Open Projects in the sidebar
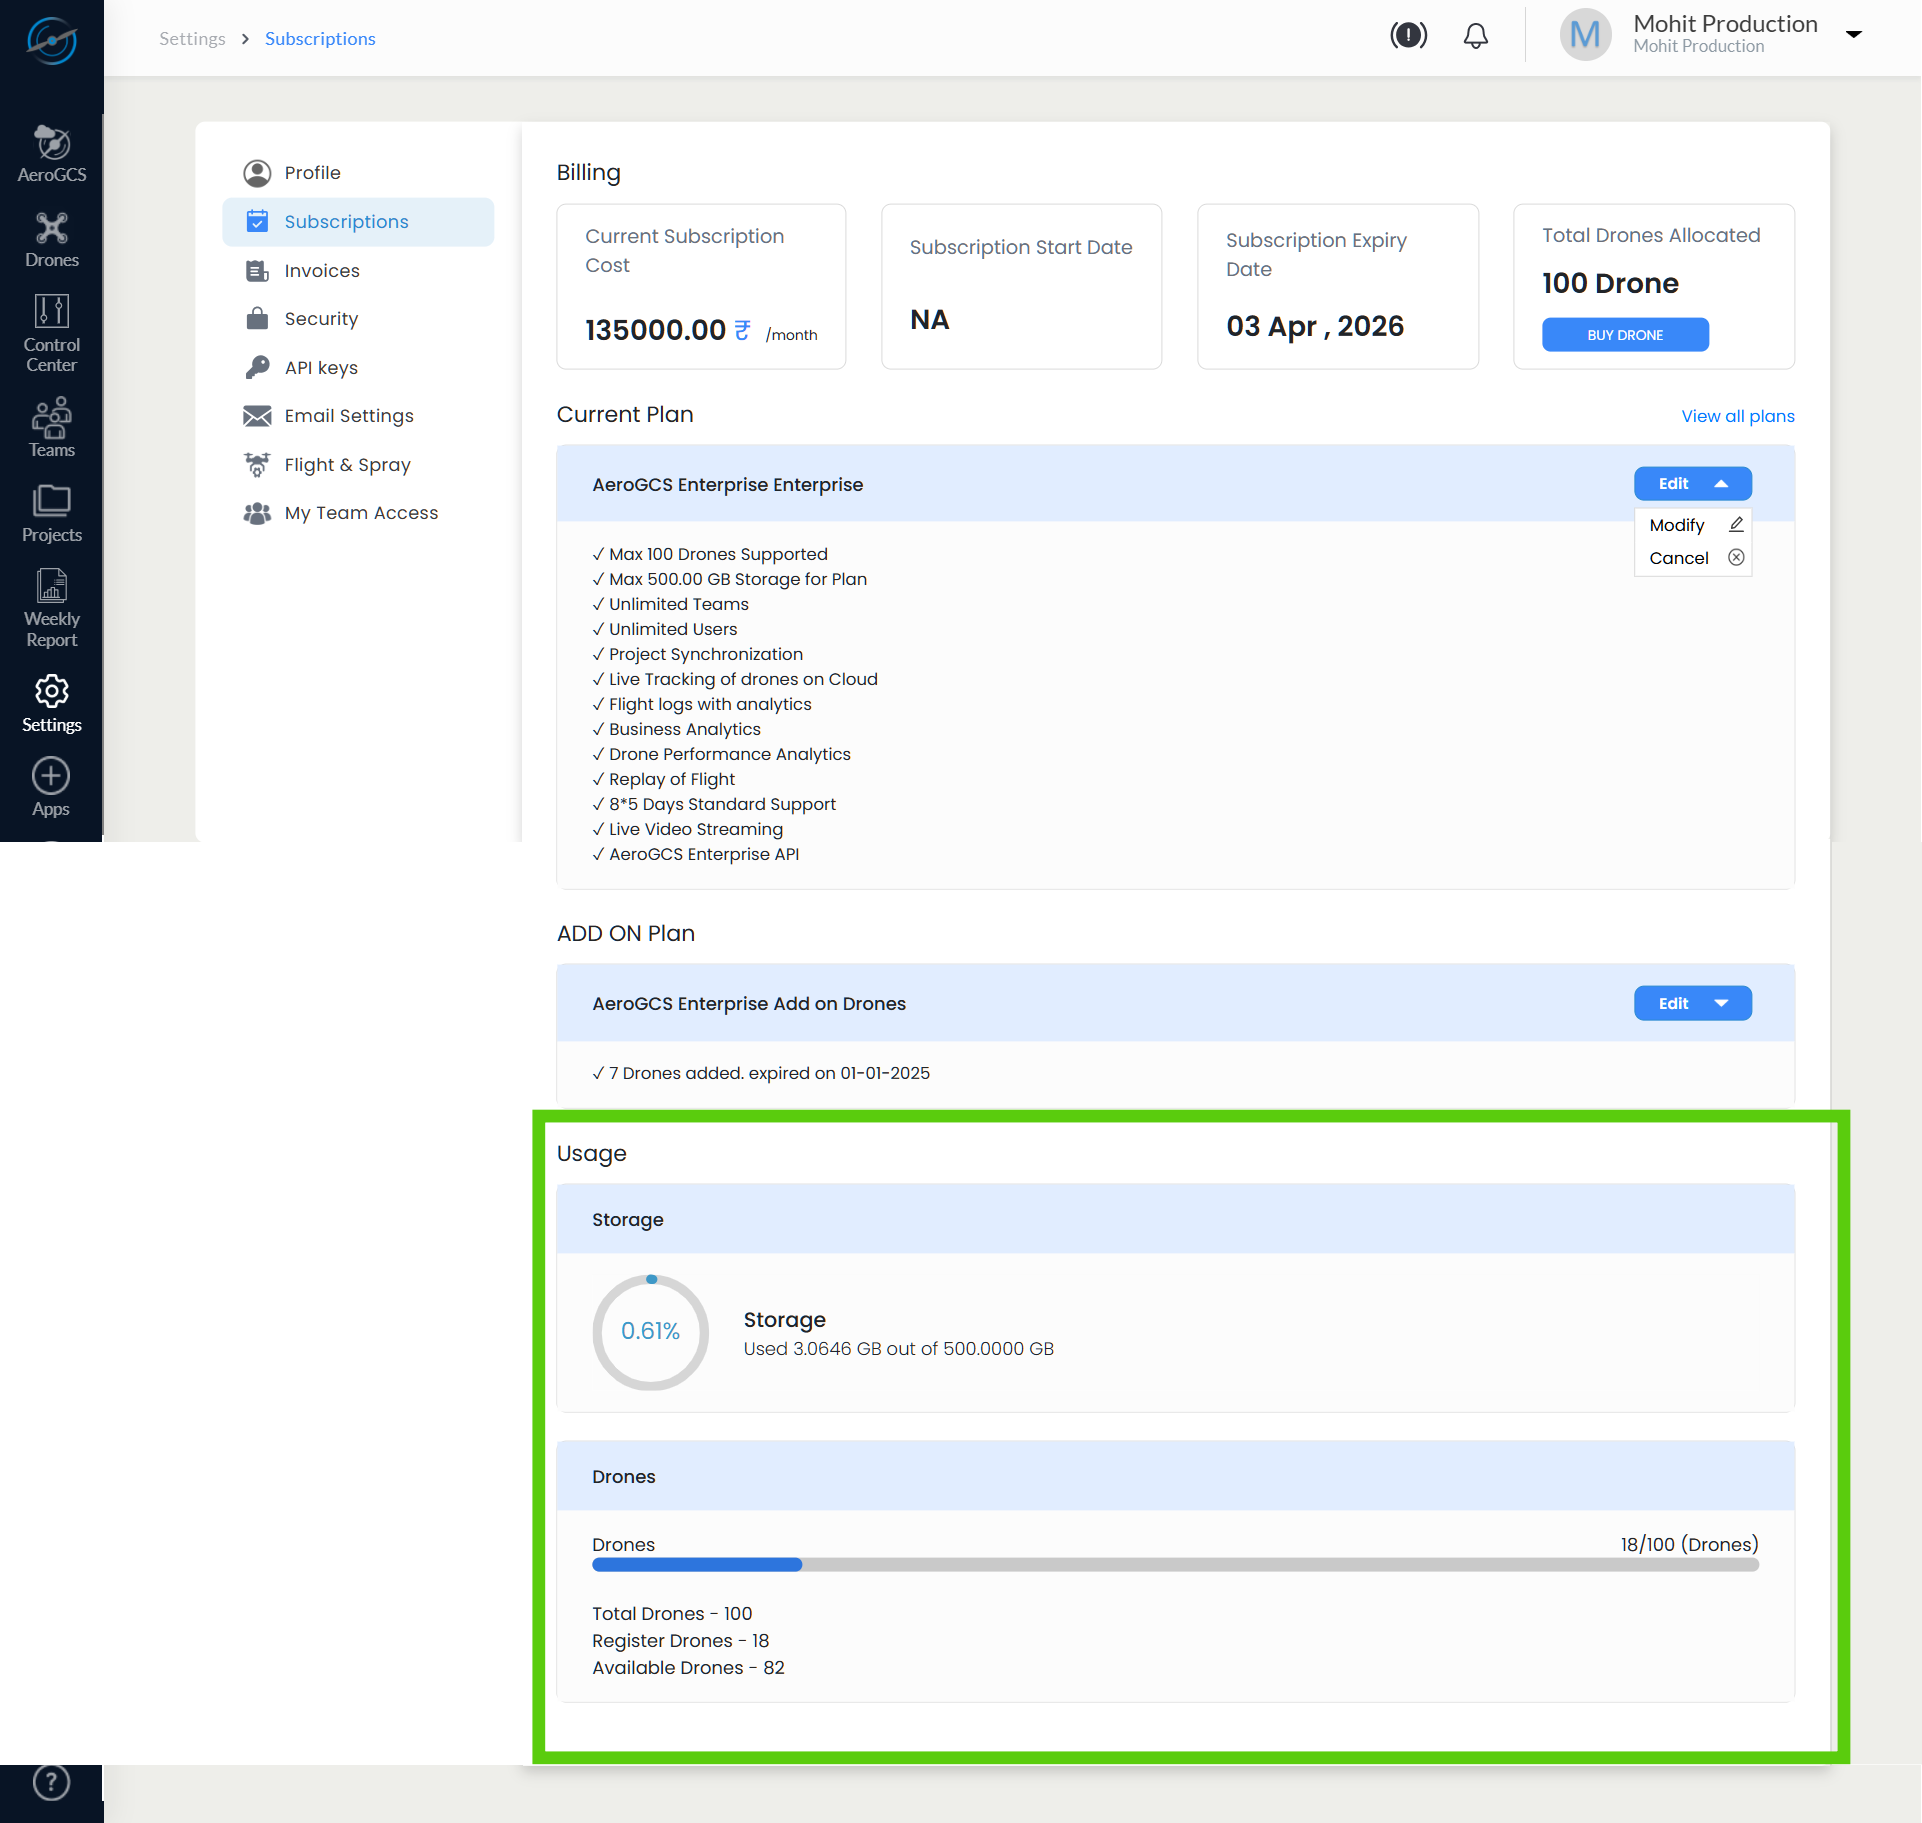The width and height of the screenshot is (1922, 1823). [52, 514]
